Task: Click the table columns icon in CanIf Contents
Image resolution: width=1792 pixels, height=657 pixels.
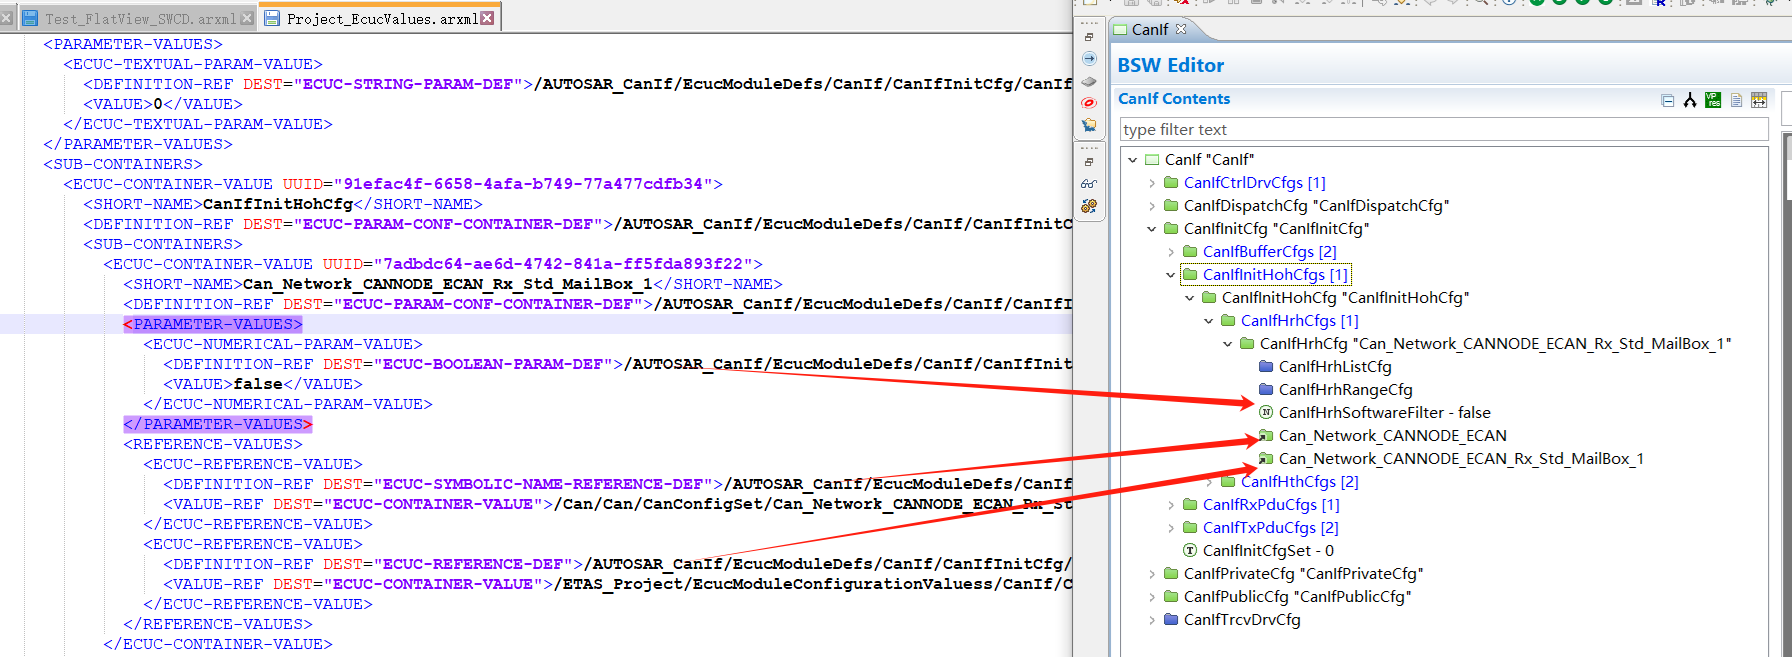Action: click(1759, 100)
